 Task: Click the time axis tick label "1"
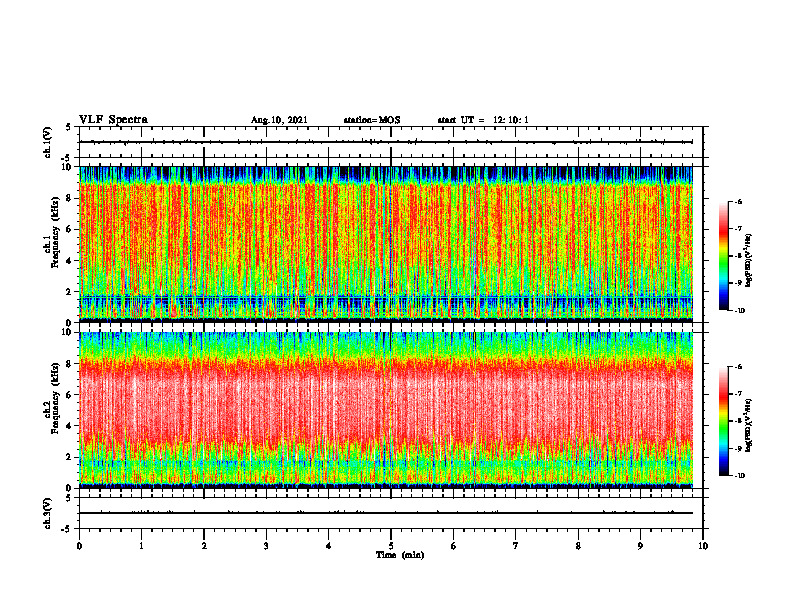point(141,546)
